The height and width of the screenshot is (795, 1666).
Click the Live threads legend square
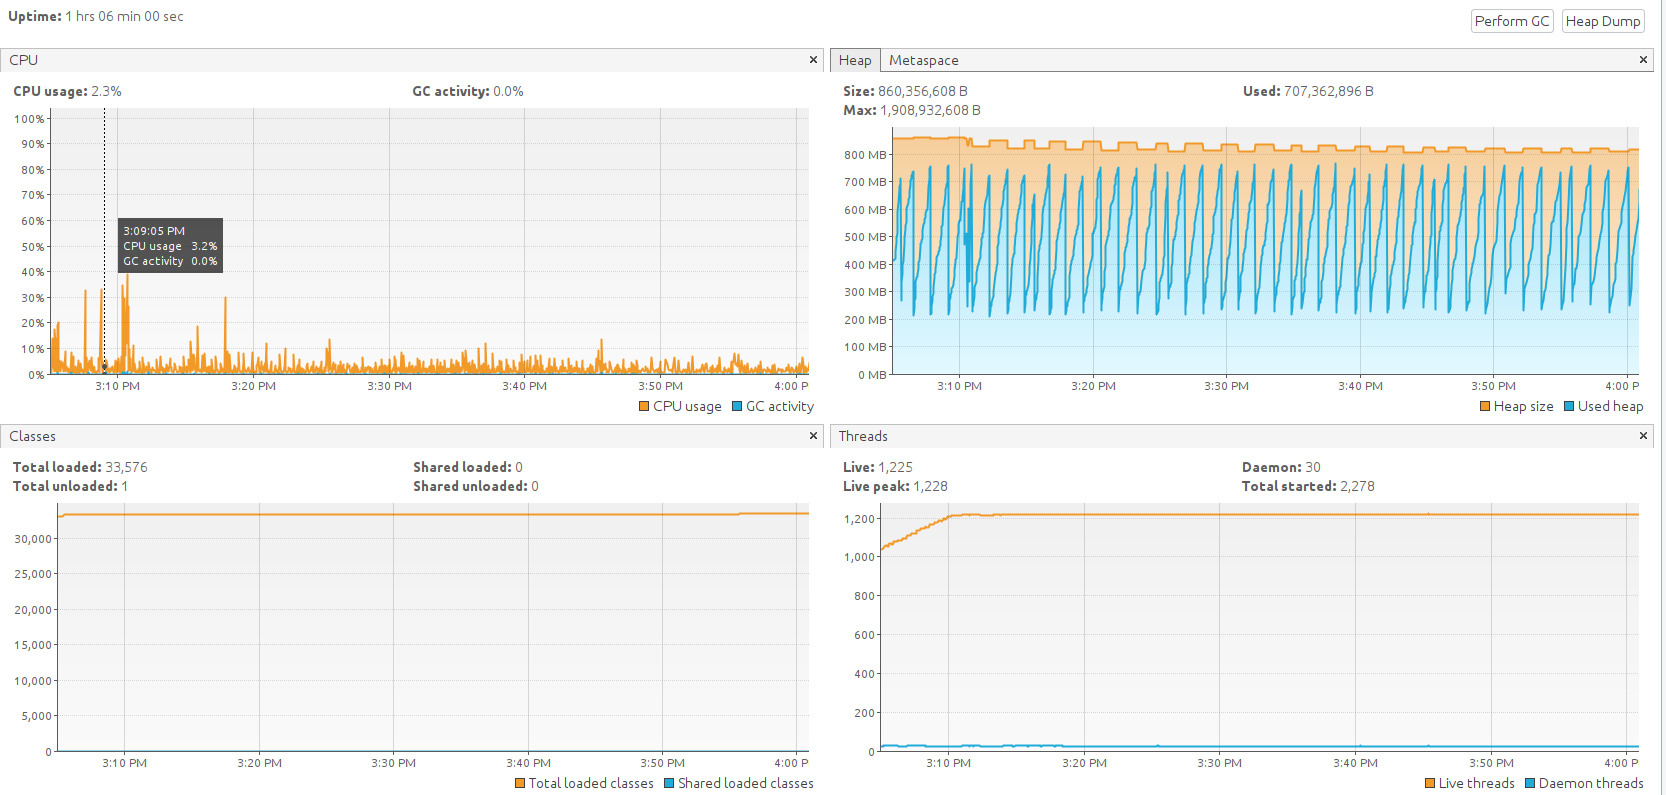click(x=1430, y=783)
